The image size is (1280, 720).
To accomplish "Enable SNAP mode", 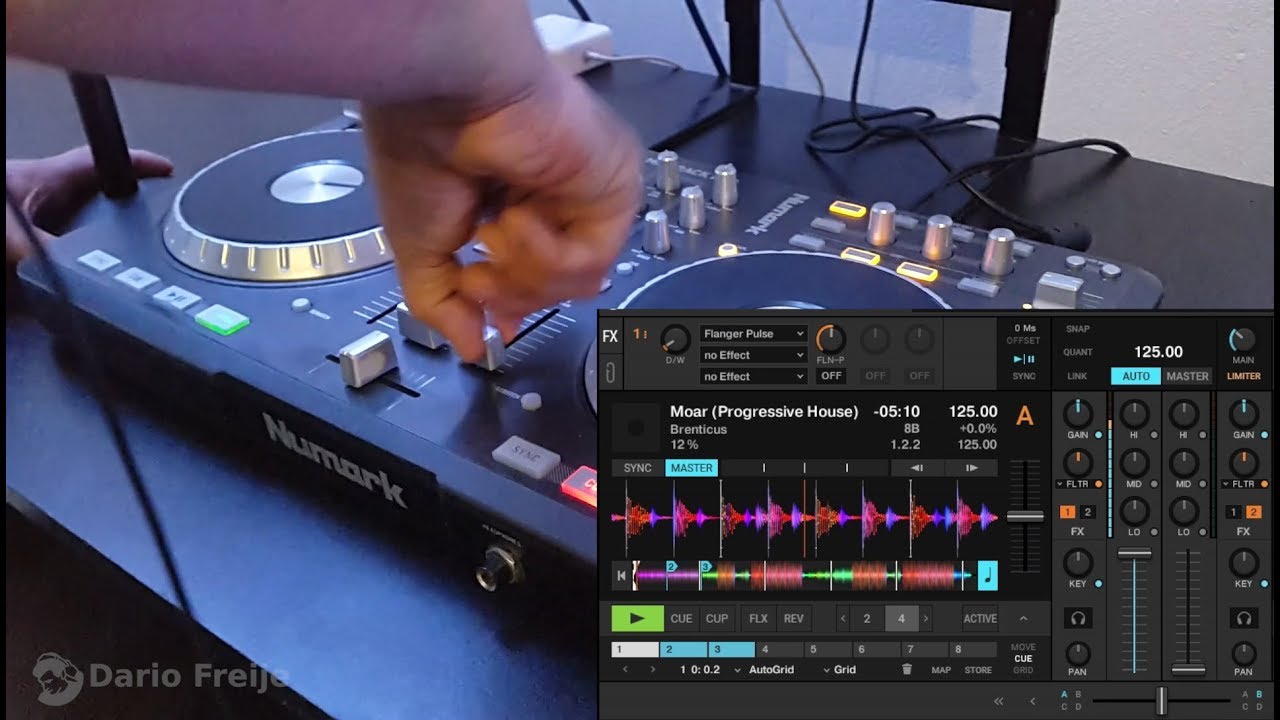I will tap(1078, 329).
